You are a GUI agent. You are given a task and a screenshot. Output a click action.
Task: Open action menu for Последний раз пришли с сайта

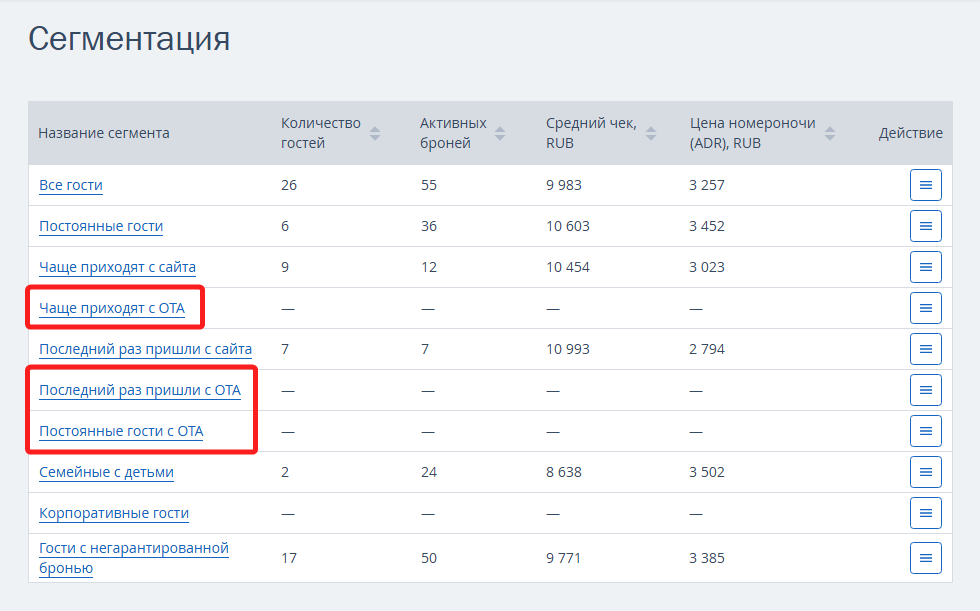(x=926, y=349)
